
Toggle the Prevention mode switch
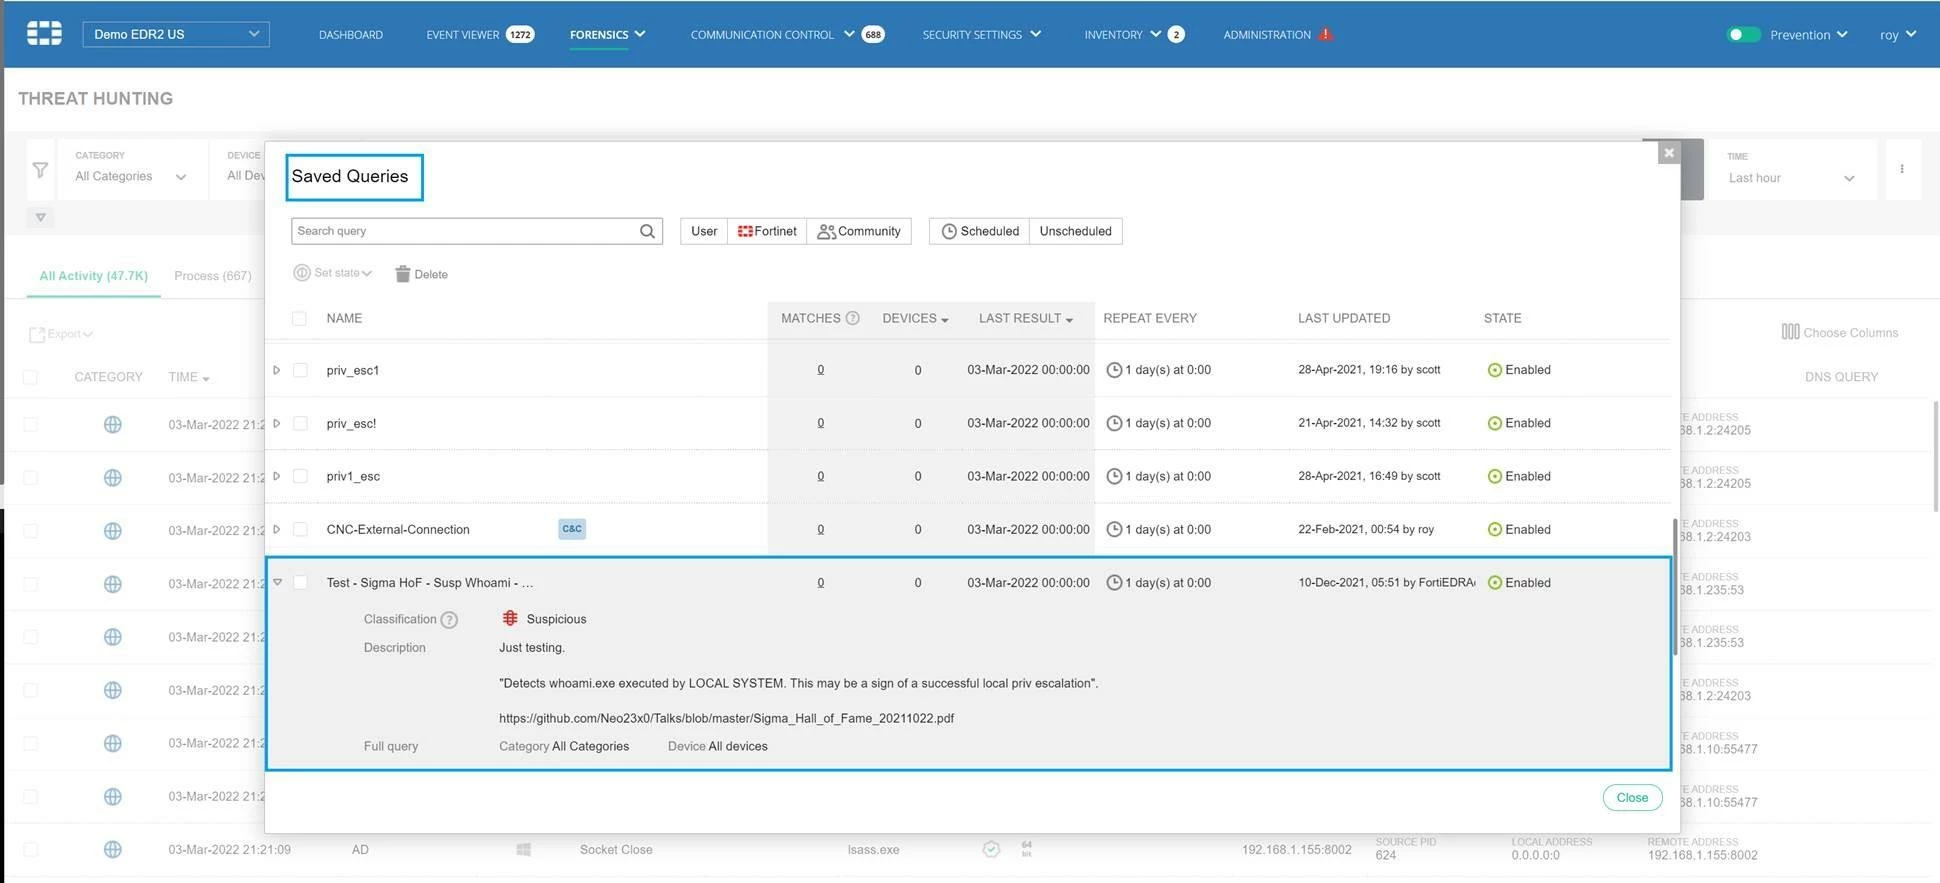[1743, 34]
